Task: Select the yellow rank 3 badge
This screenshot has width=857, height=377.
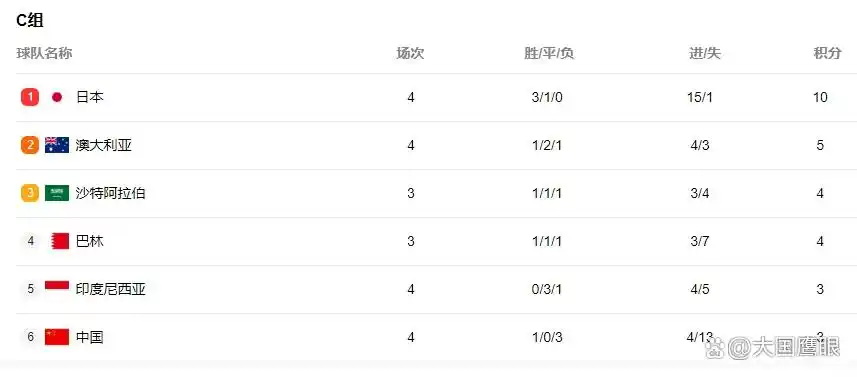Action: point(30,193)
